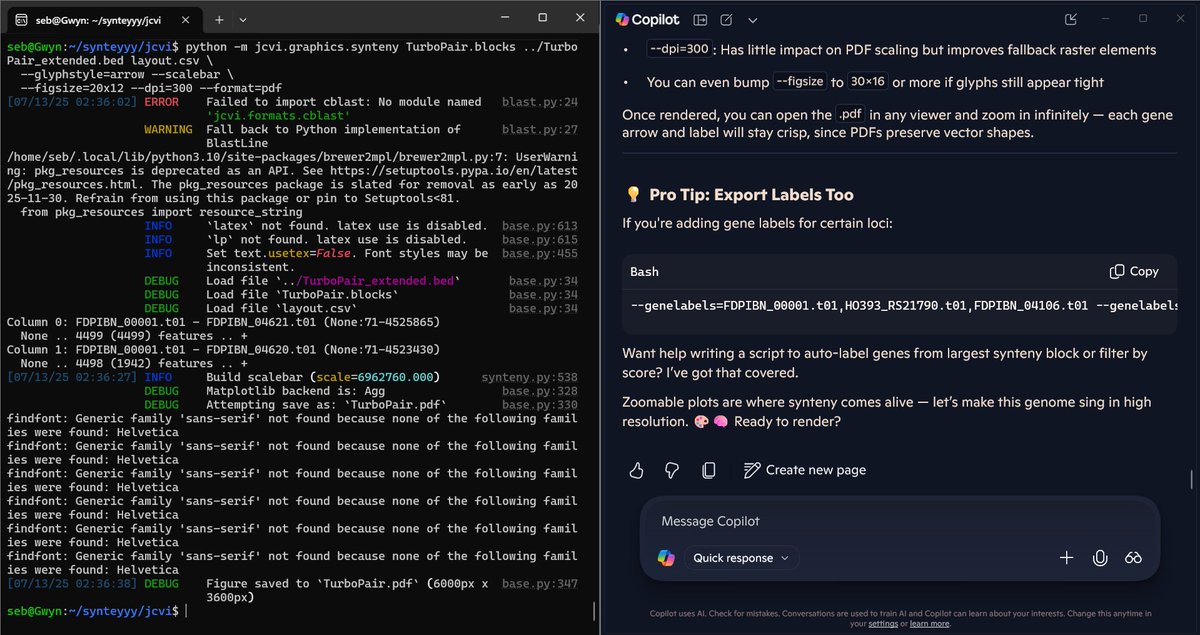Copy the Bash code block
The width and height of the screenshot is (1200, 635).
(1134, 271)
